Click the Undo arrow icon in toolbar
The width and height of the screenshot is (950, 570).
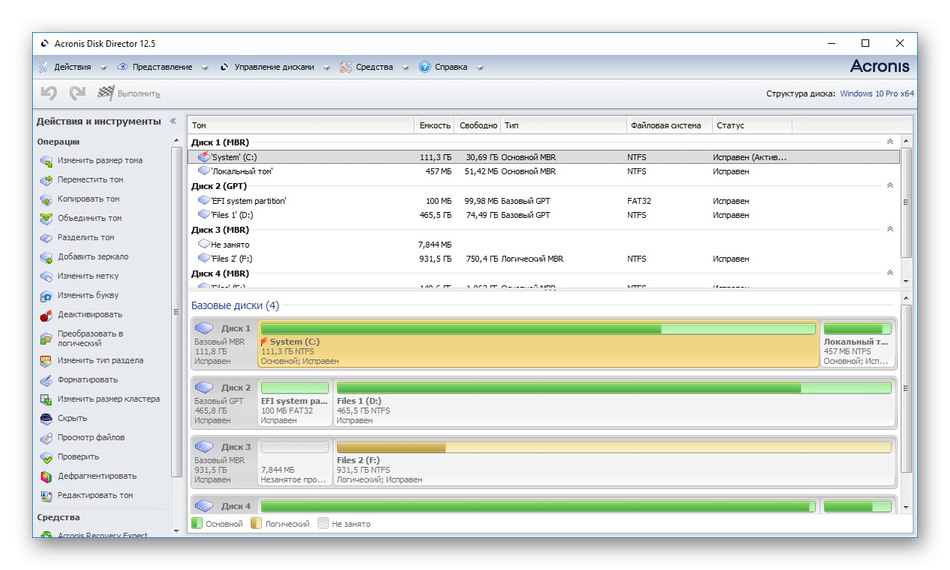point(48,93)
